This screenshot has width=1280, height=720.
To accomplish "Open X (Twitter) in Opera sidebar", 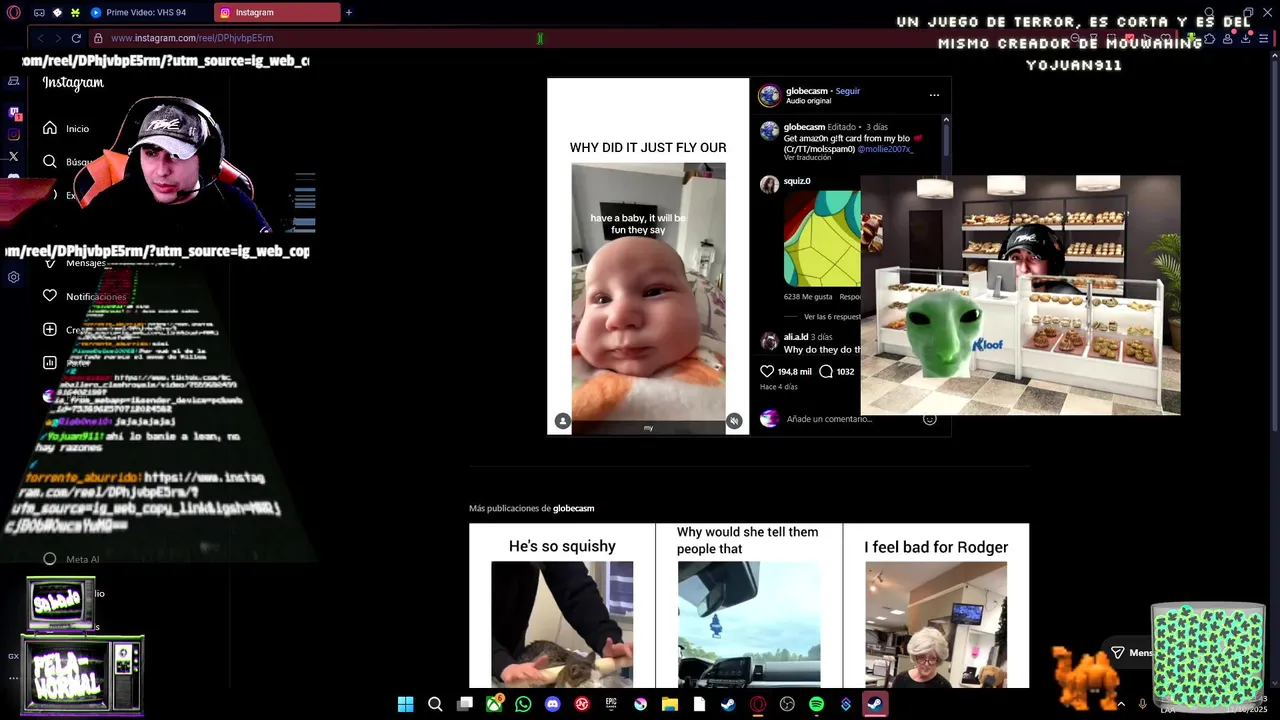I will (x=14, y=156).
